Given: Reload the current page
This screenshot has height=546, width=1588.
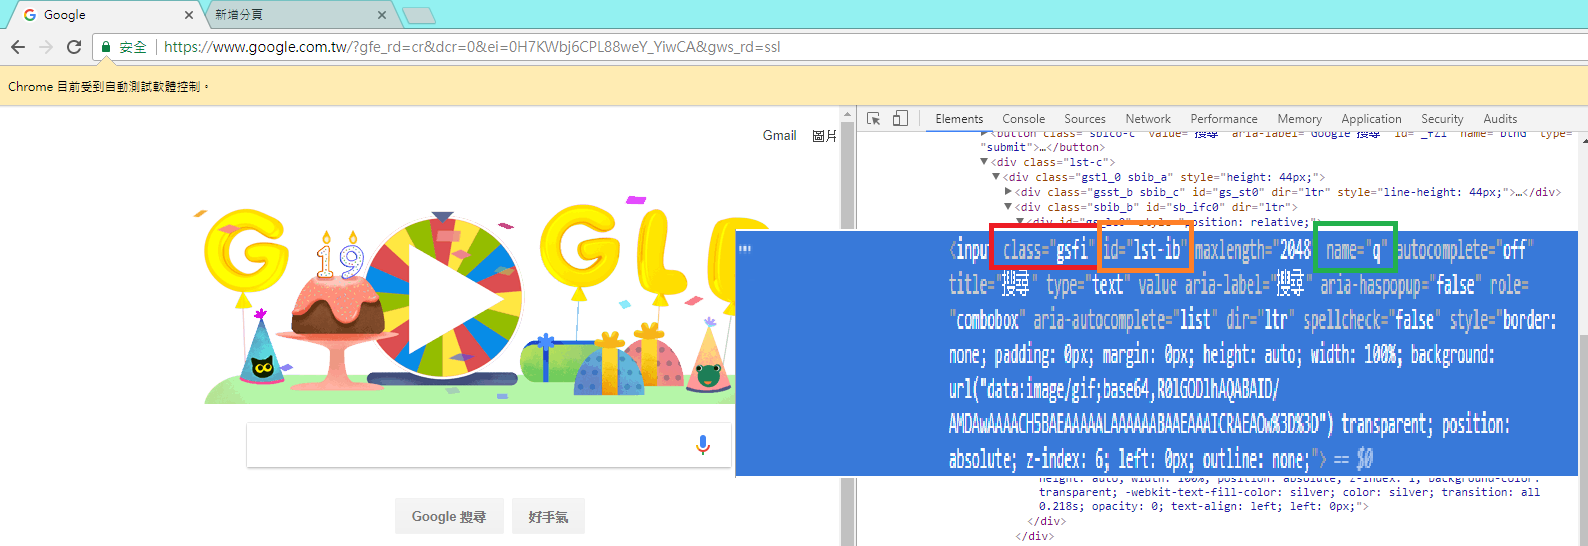Looking at the screenshot, I should [73, 47].
